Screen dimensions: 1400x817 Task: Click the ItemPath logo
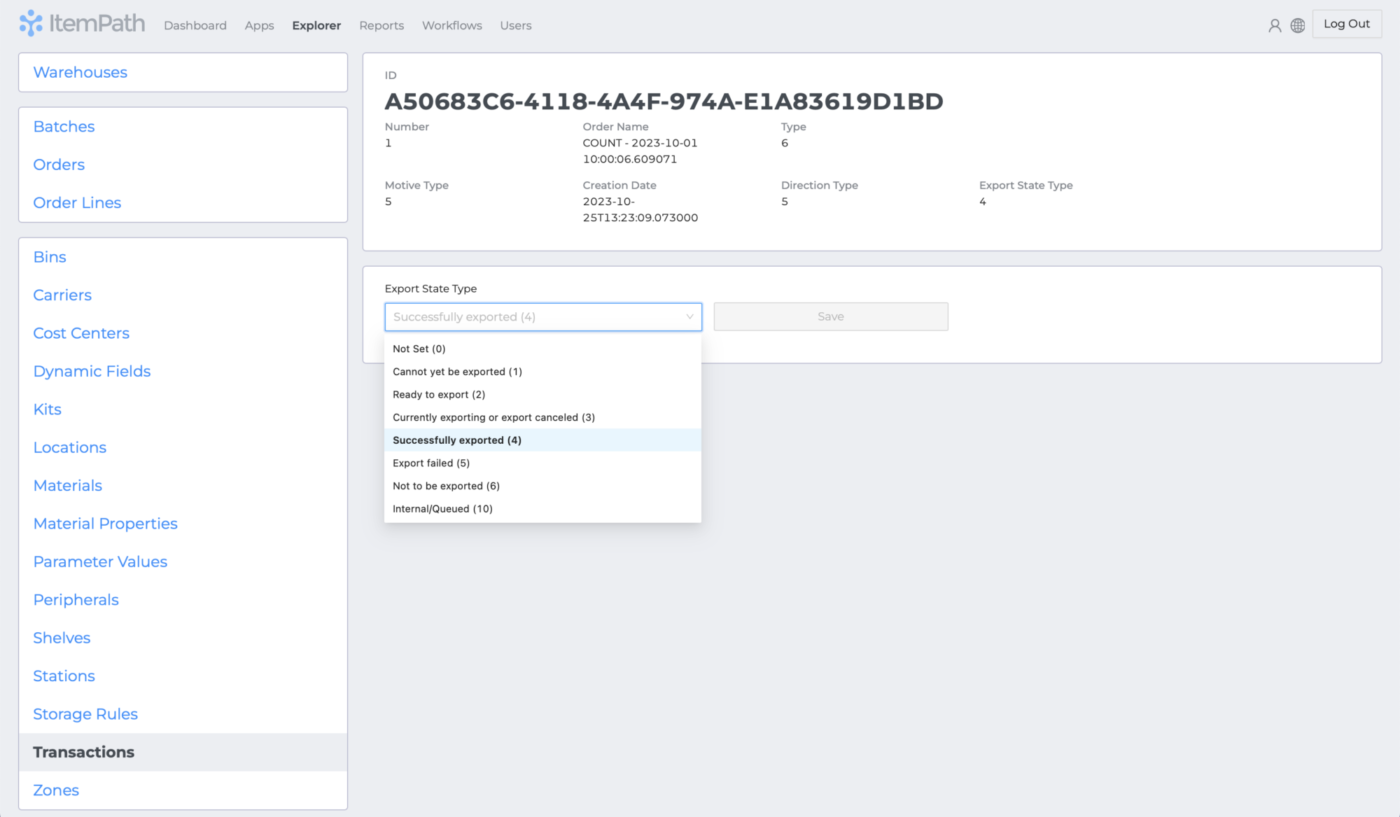click(x=82, y=23)
